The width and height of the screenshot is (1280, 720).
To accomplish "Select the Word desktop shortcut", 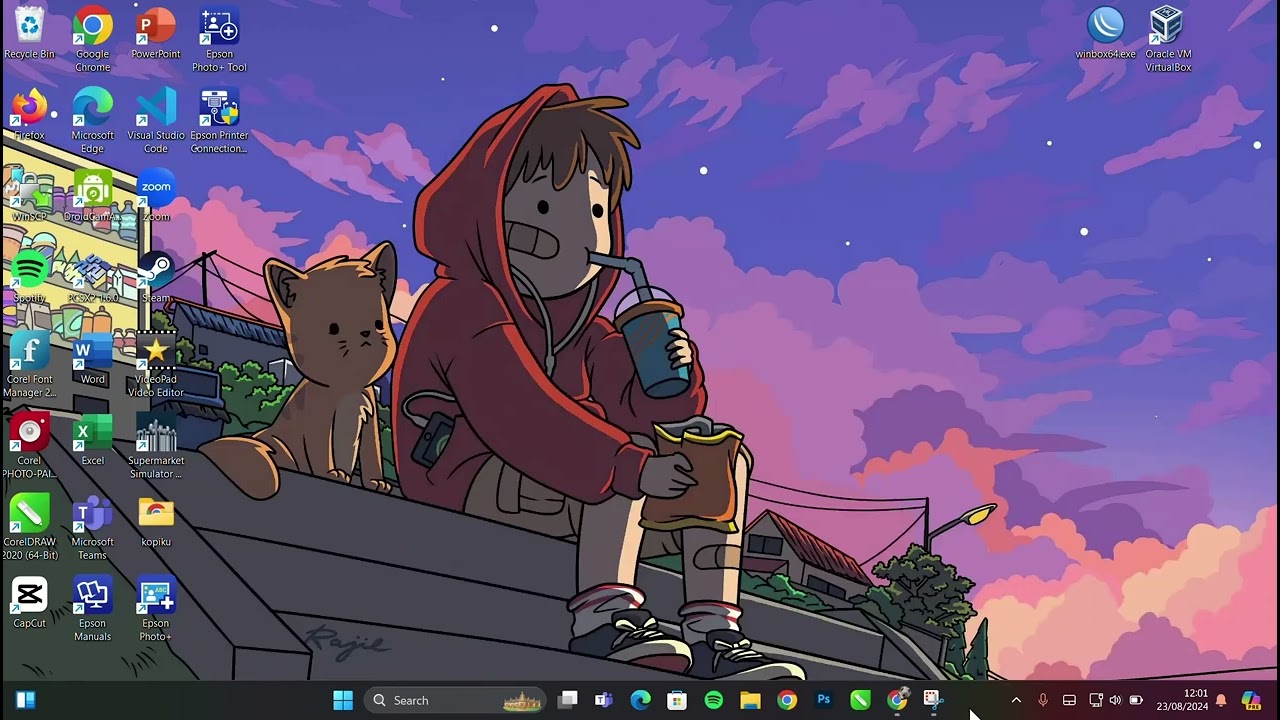I will click(x=92, y=358).
